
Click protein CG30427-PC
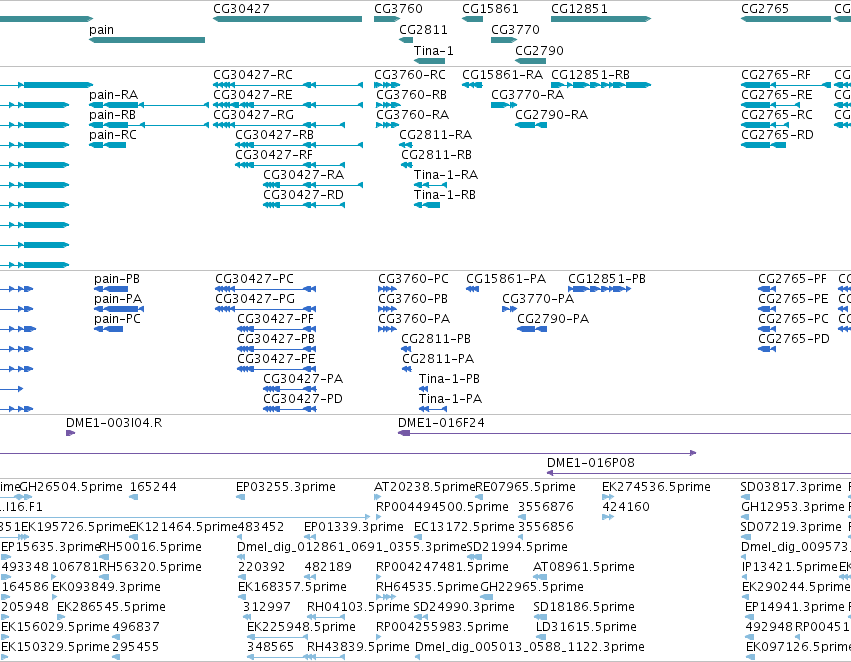click(254, 279)
